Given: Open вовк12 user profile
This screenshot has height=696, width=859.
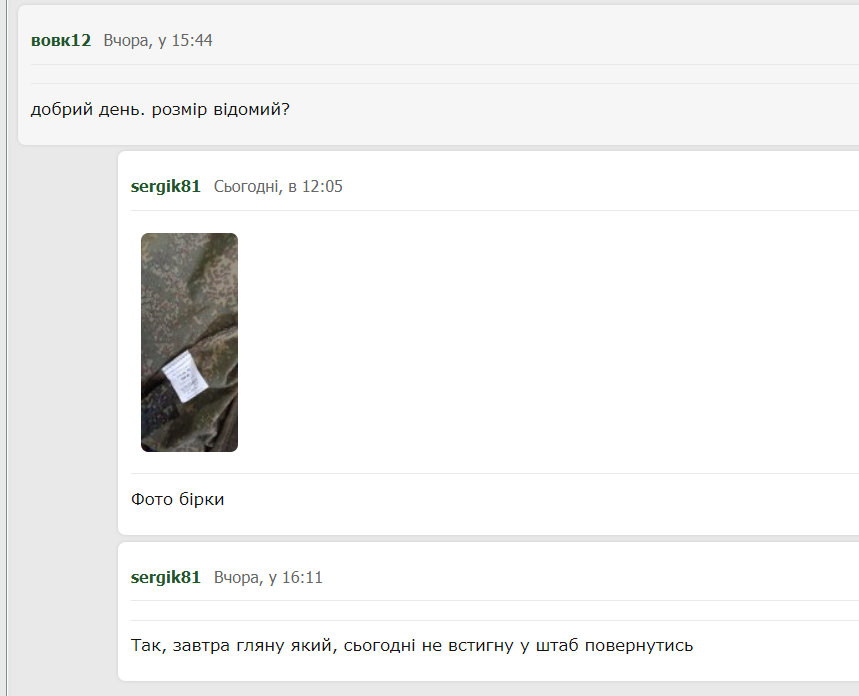Looking at the screenshot, I should click(61, 41).
